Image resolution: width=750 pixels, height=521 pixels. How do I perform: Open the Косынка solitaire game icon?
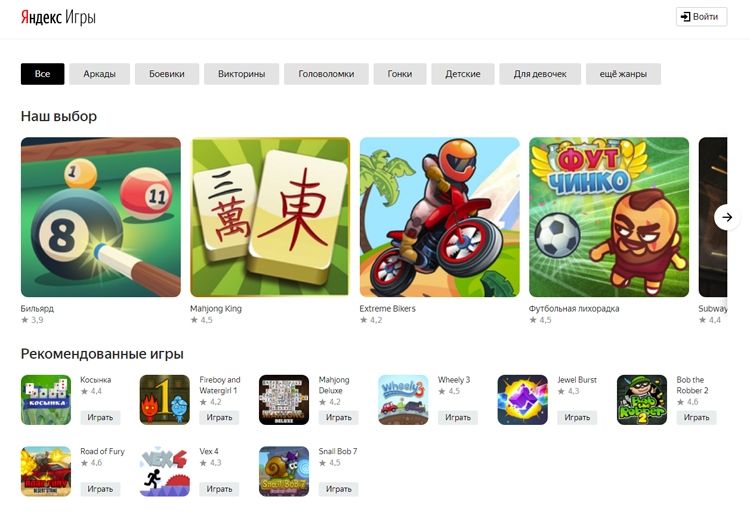[x=46, y=399]
